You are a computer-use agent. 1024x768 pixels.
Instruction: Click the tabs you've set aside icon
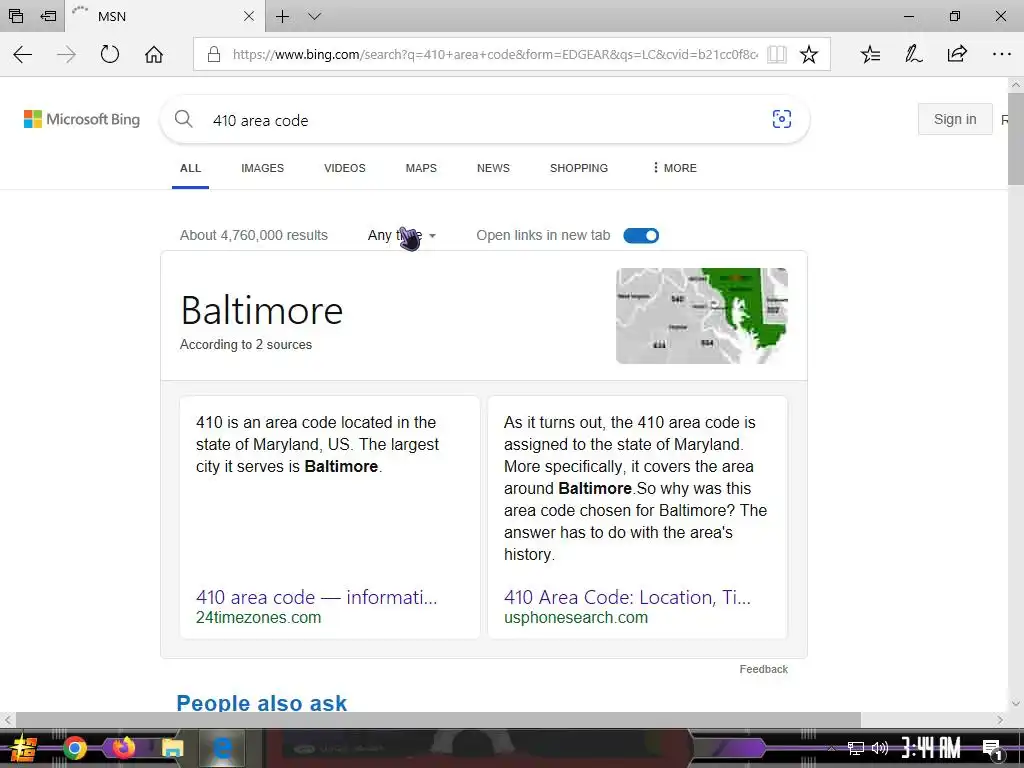(x=16, y=16)
